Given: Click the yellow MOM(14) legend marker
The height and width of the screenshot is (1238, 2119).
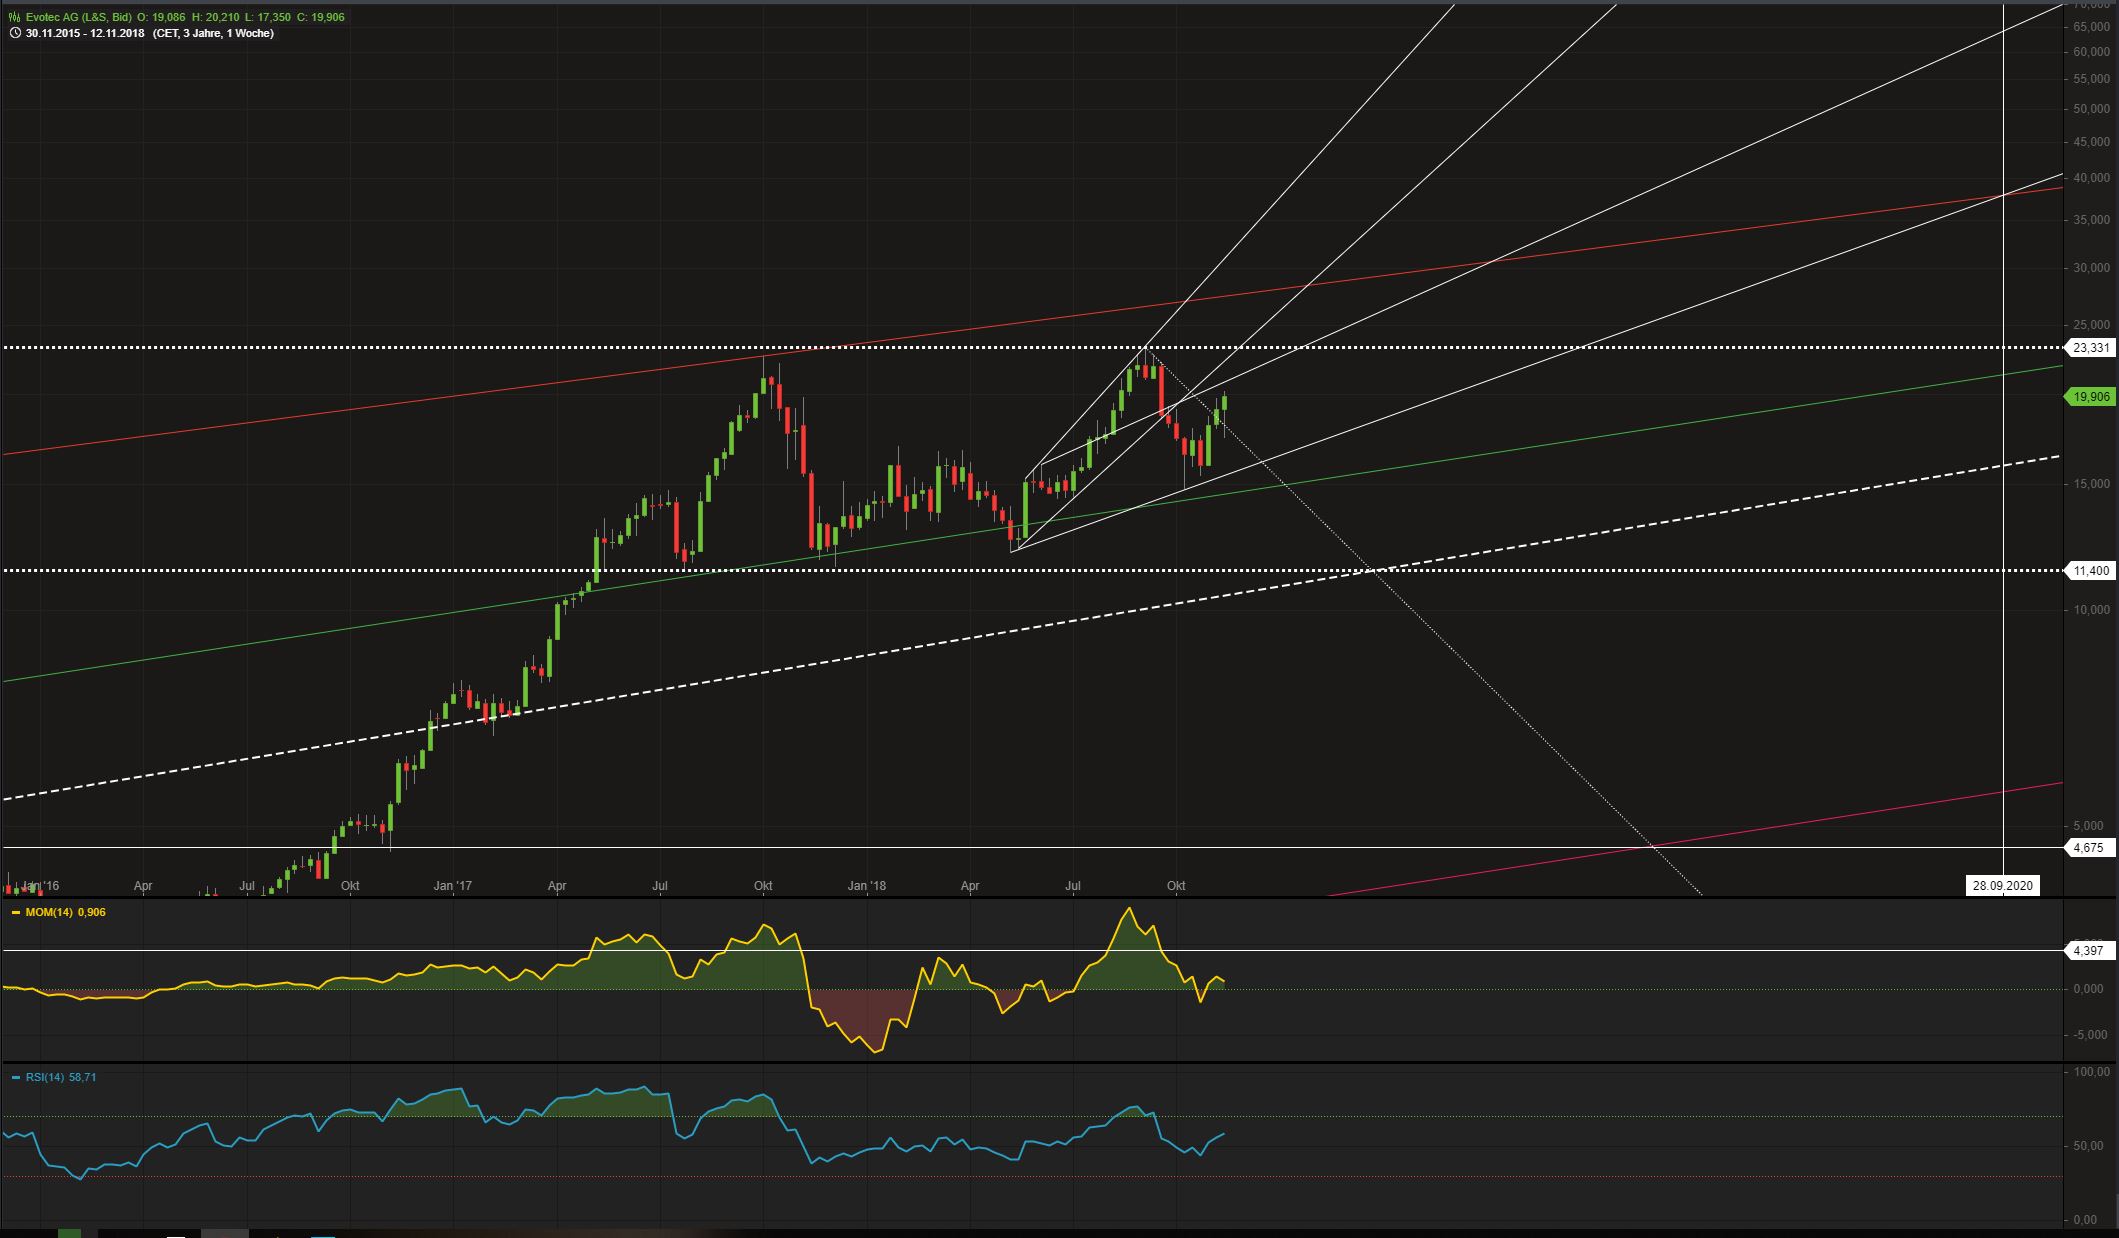Looking at the screenshot, I should (x=15, y=912).
